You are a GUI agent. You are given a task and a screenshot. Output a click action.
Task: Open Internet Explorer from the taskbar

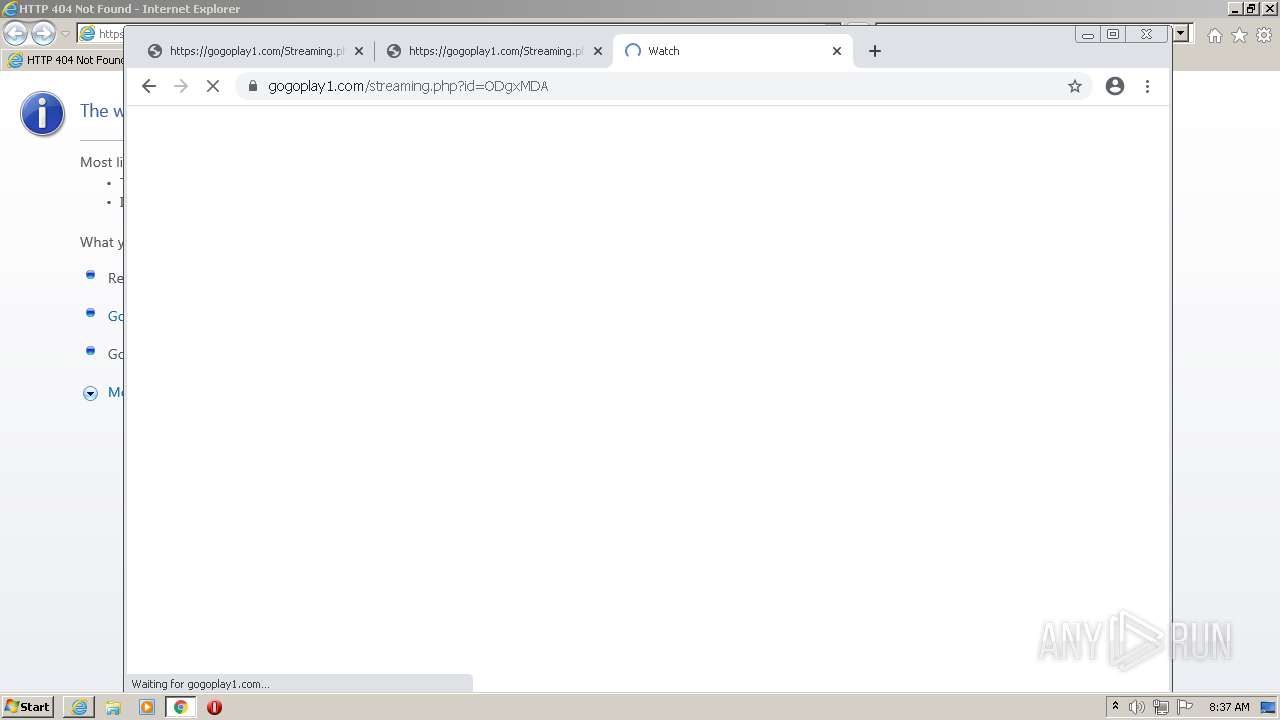click(x=79, y=707)
